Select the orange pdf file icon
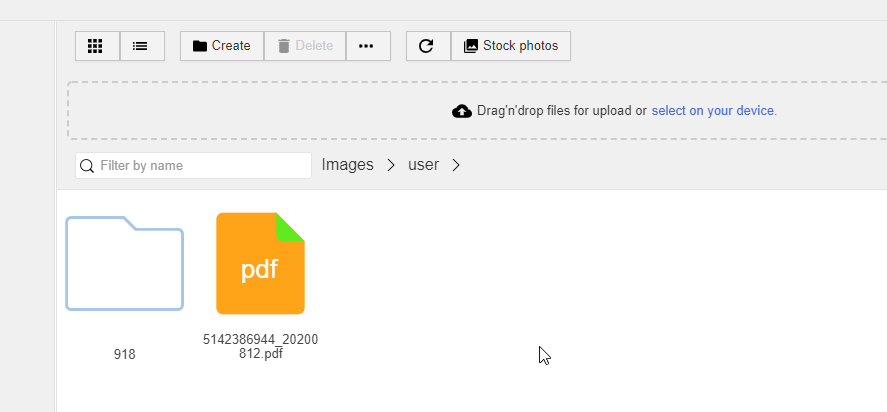 click(x=260, y=263)
